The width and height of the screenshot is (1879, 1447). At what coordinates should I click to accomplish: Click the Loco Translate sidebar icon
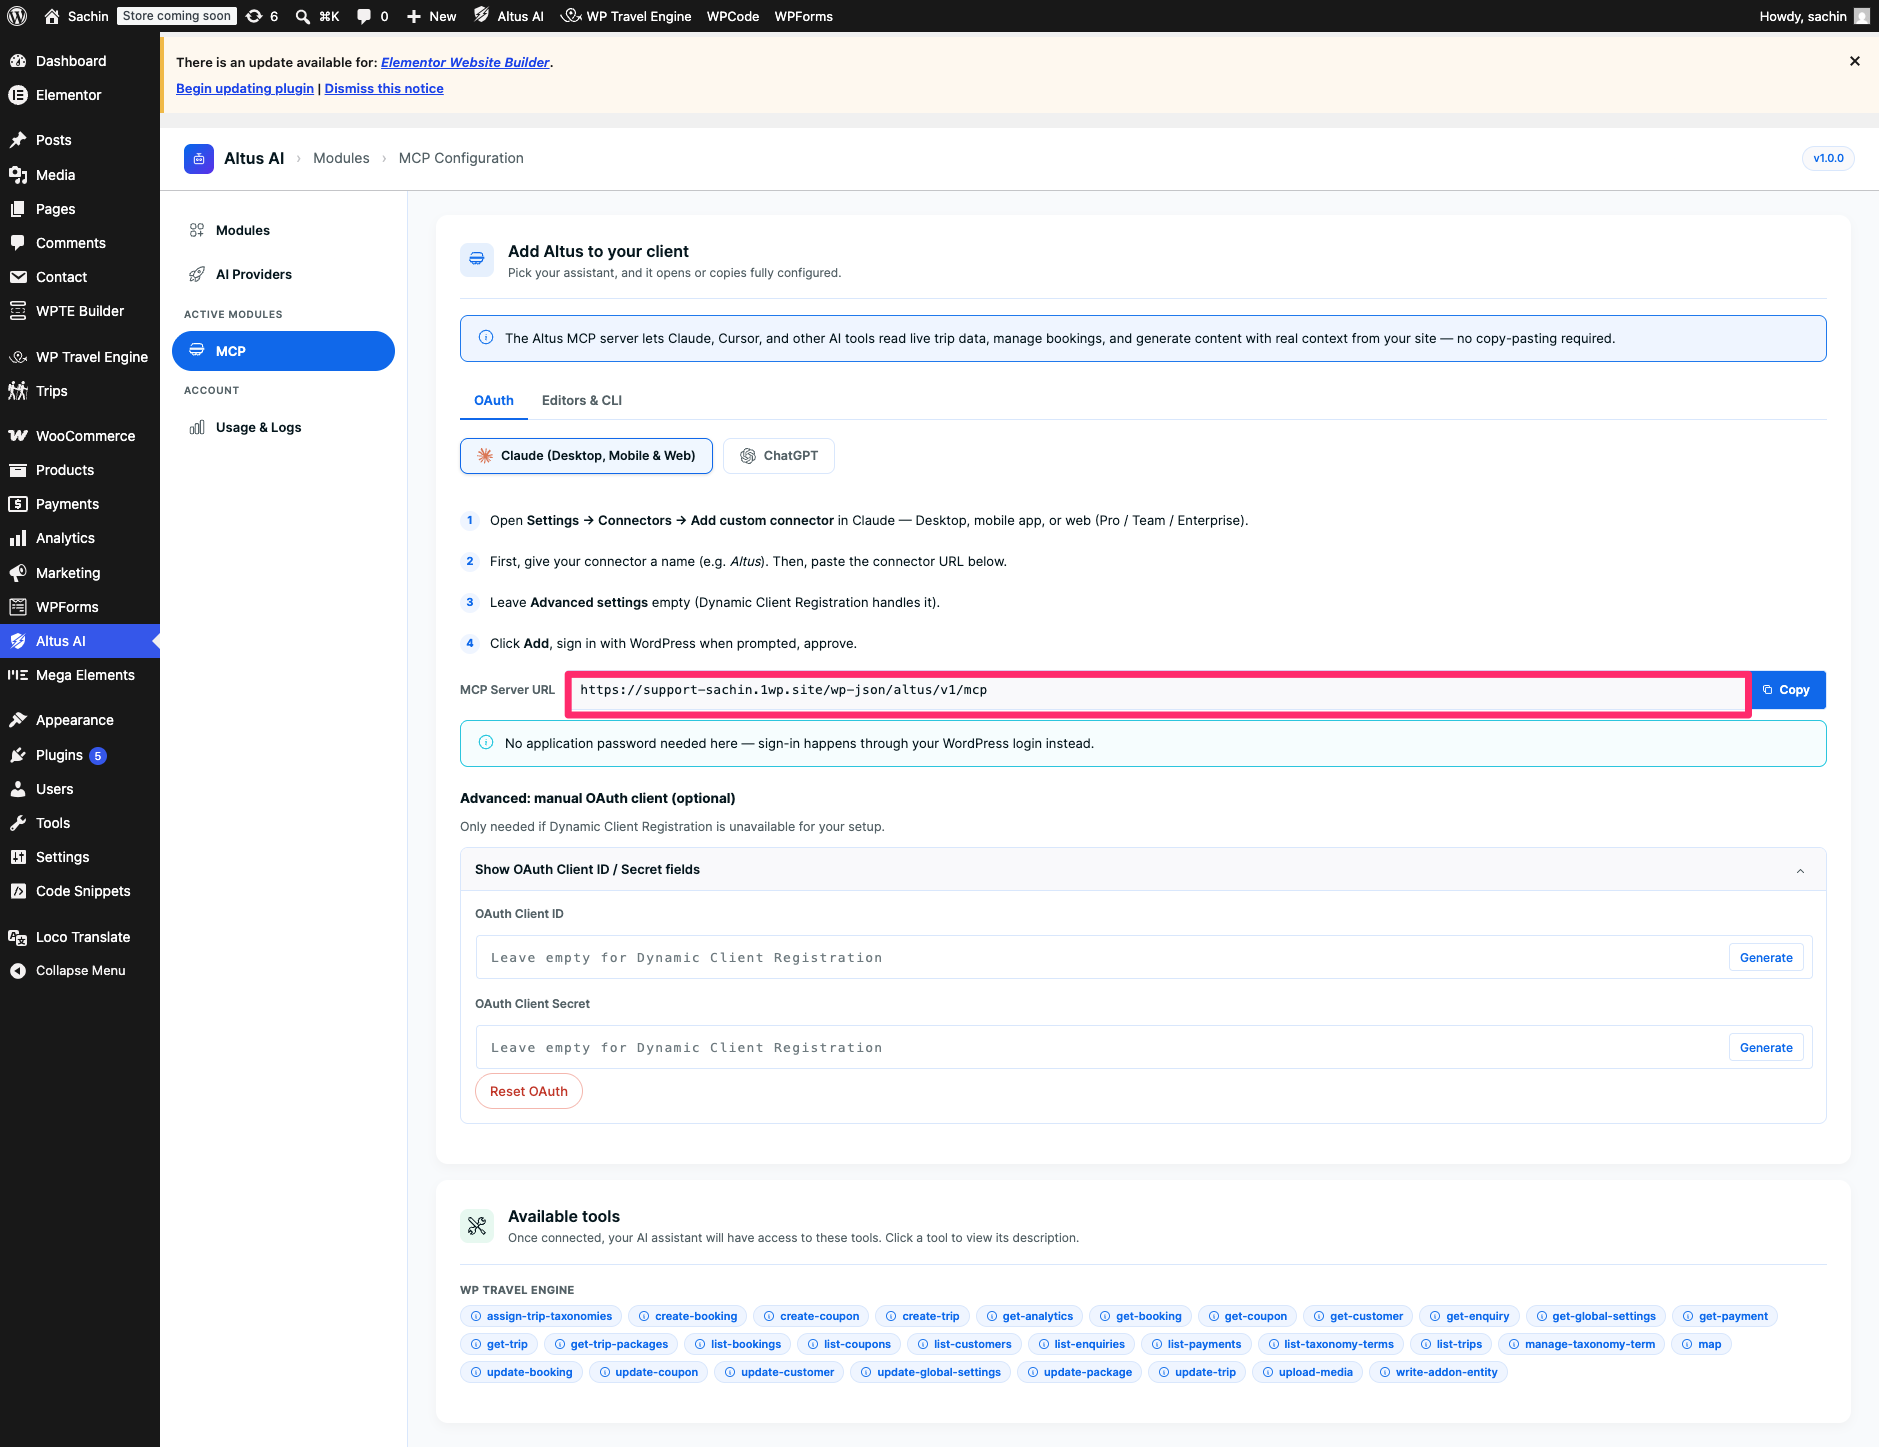18,937
